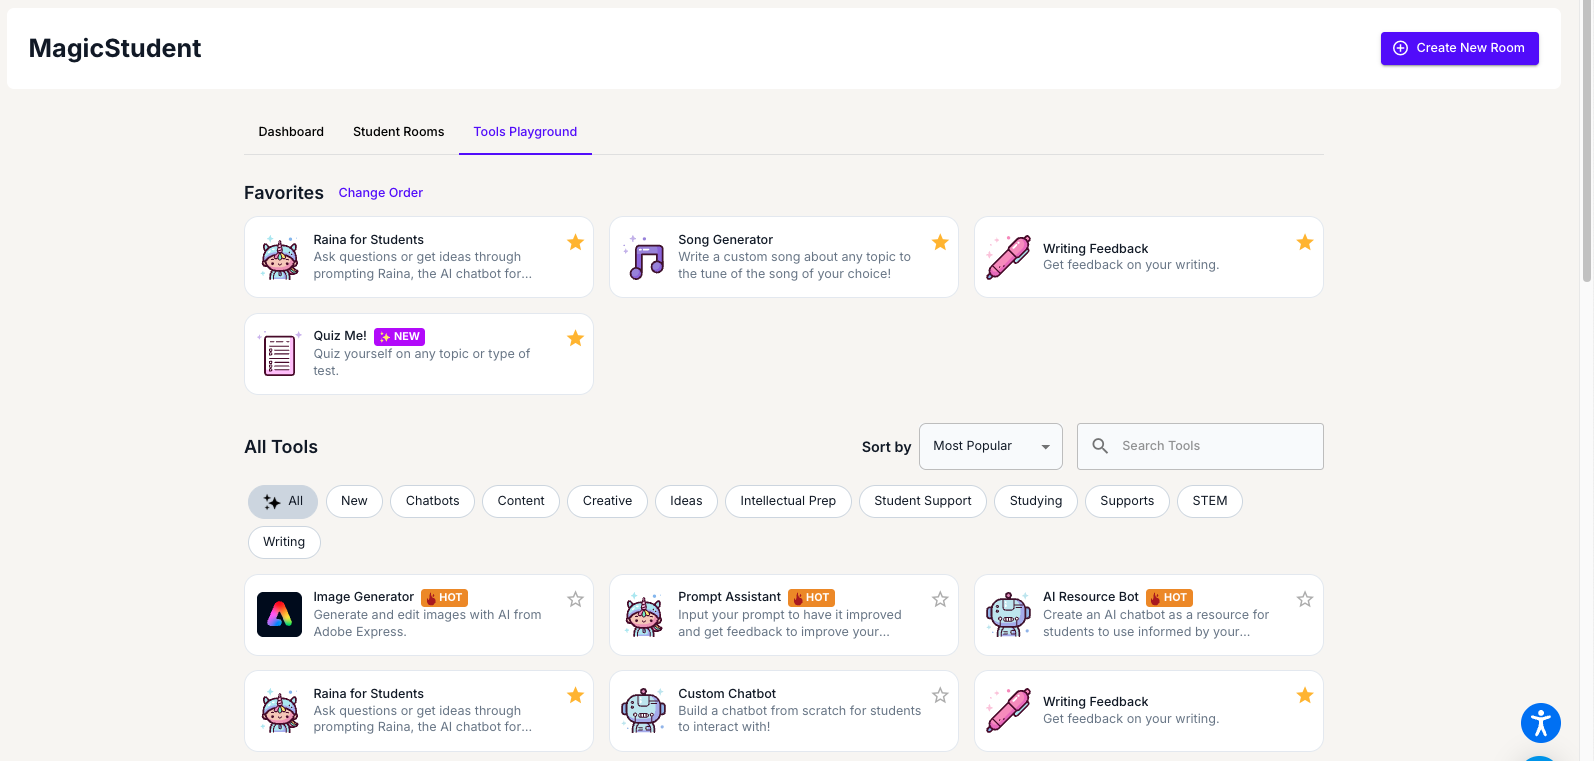The height and width of the screenshot is (761, 1594).
Task: Click the Prompt Assistant character icon
Action: click(x=643, y=615)
